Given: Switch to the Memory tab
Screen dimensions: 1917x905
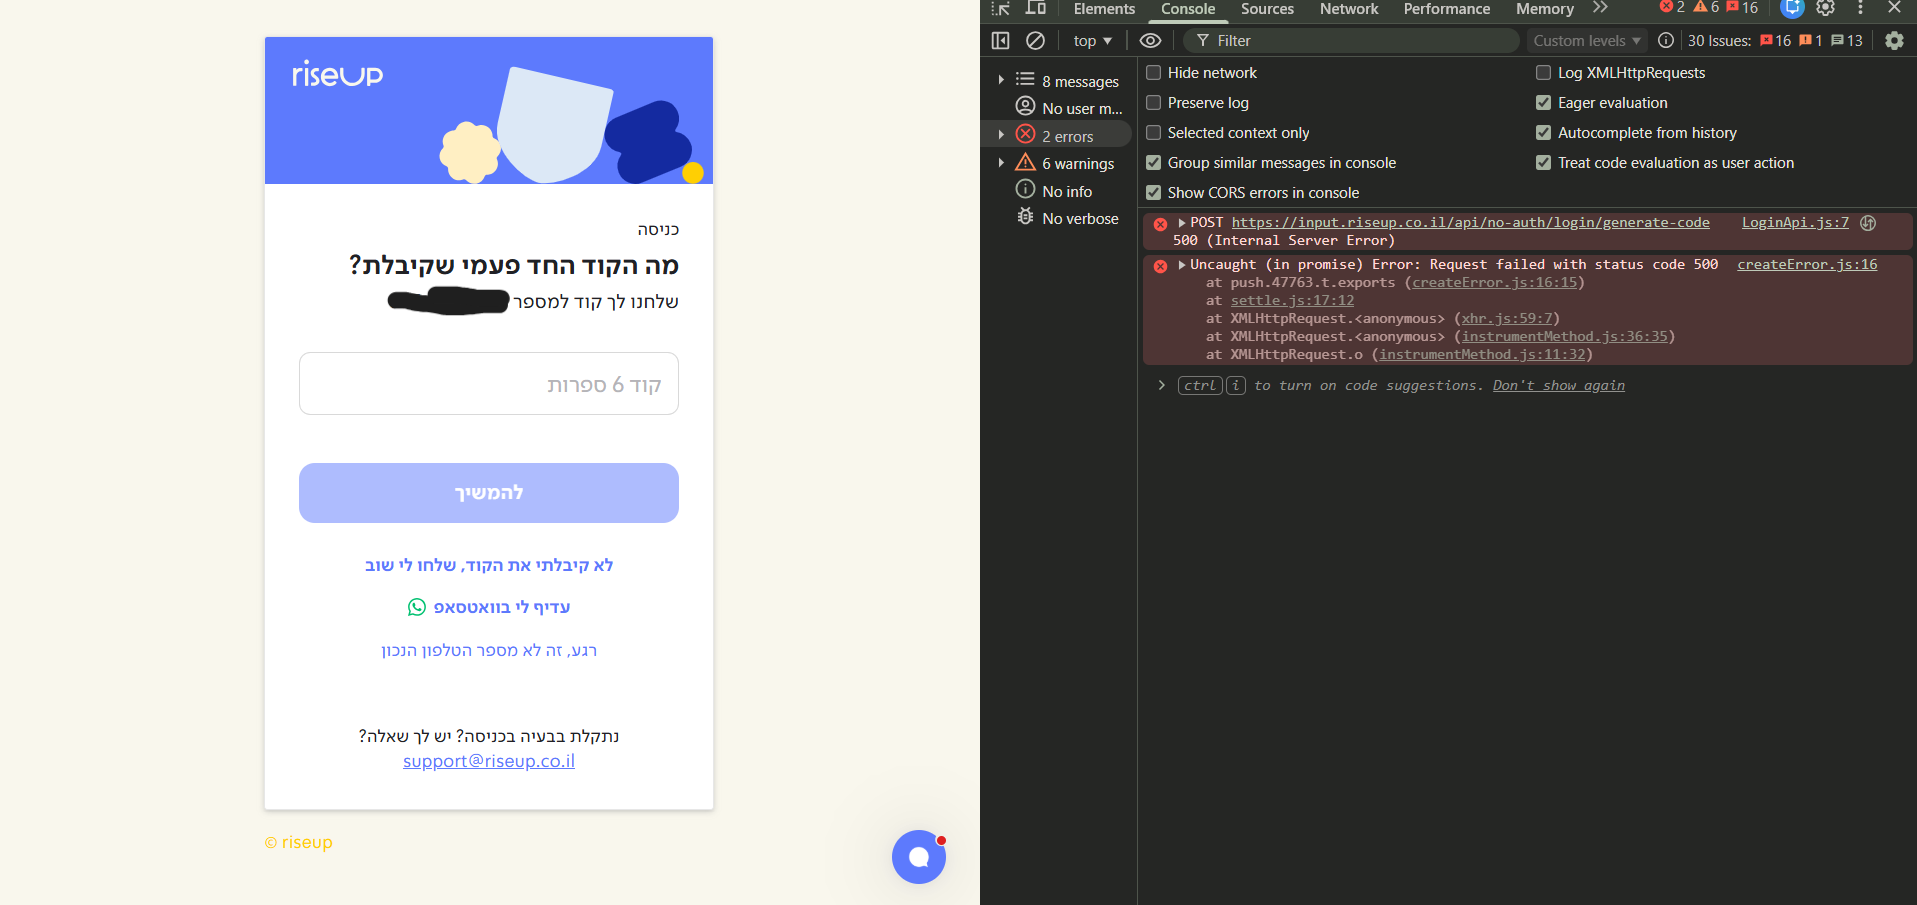Looking at the screenshot, I should (1544, 9).
